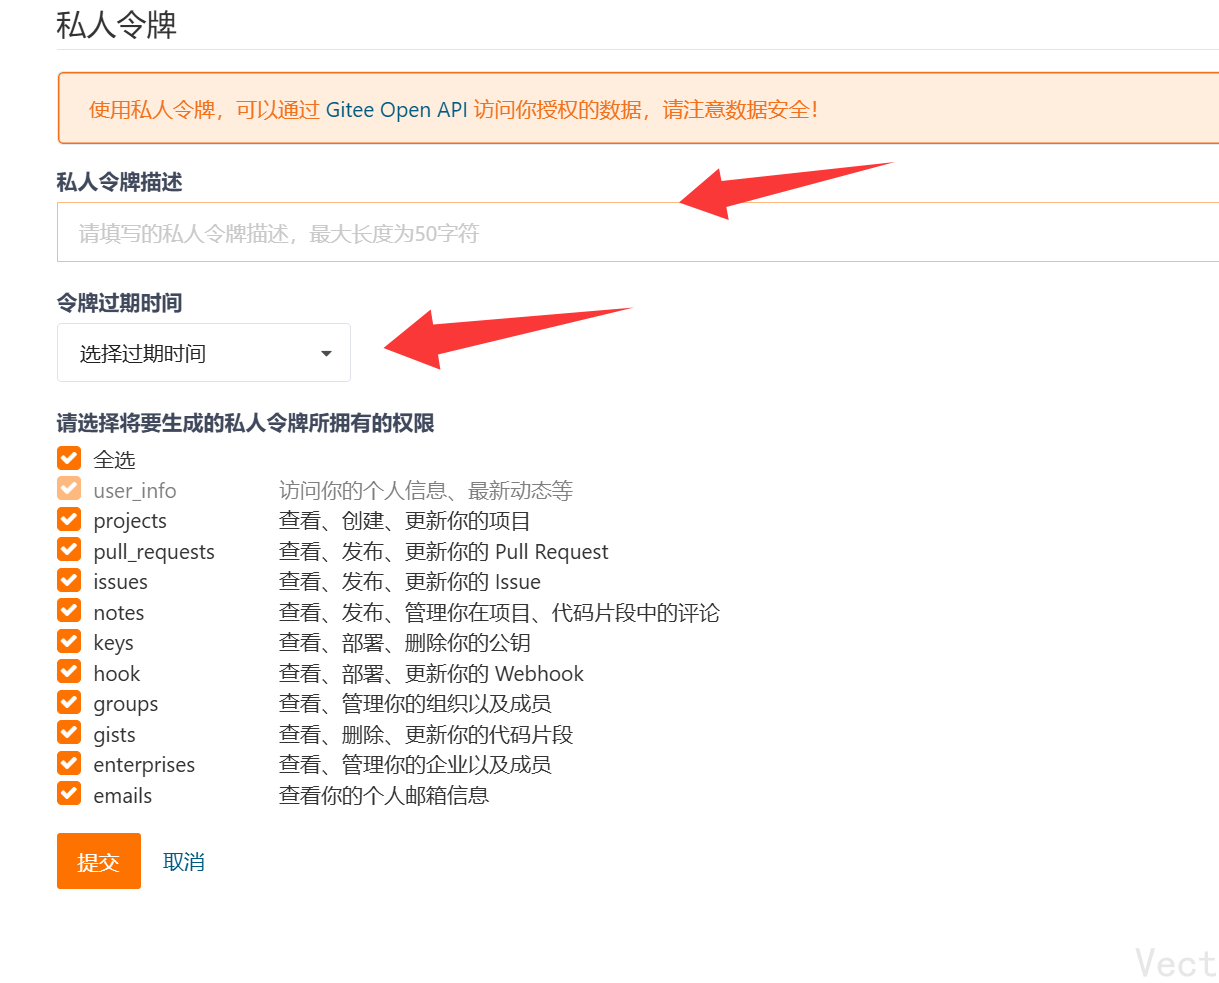
Task: Click the issues label text
Action: click(x=120, y=582)
